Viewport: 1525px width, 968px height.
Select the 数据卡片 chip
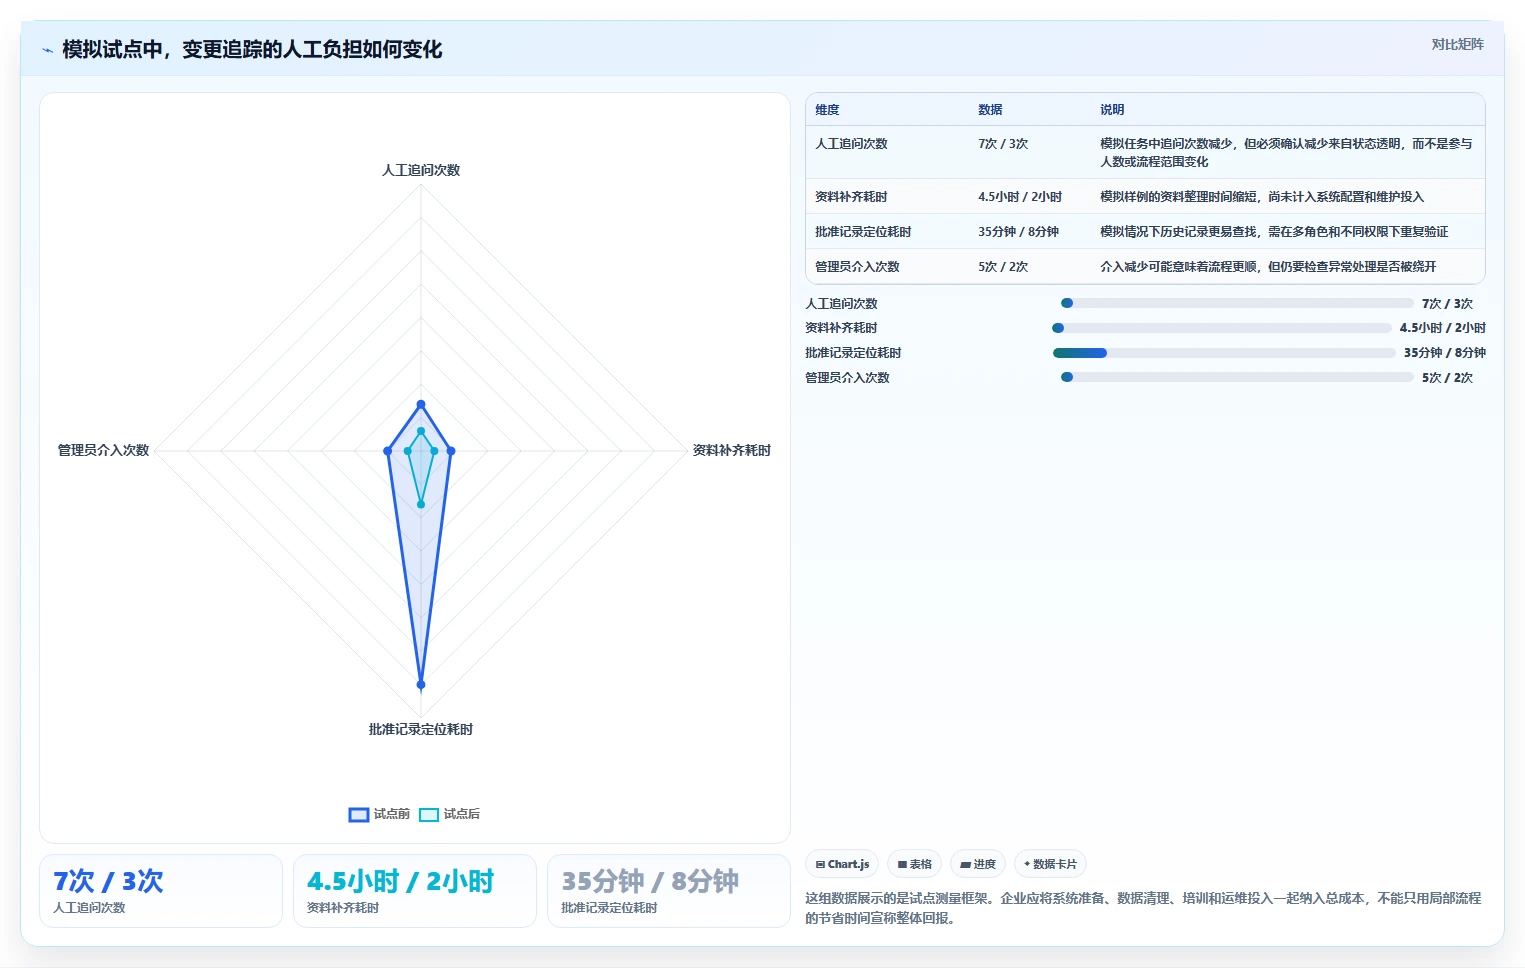click(x=1050, y=864)
